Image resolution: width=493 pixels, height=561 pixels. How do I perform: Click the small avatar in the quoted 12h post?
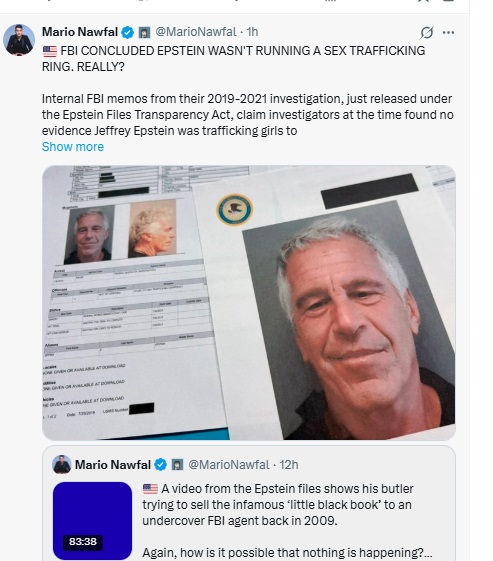(62, 464)
